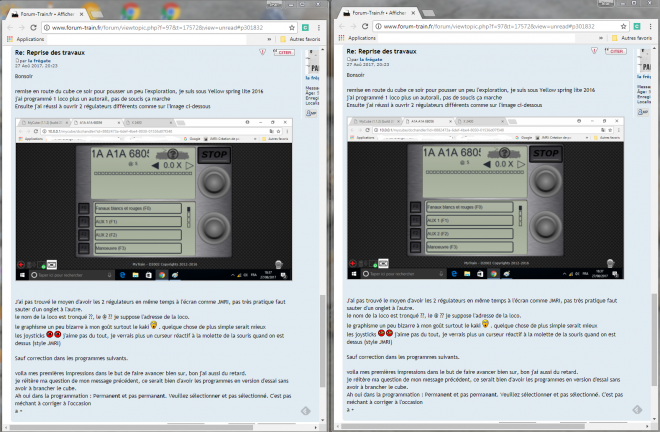View site information icon in left window
This screenshot has width=660, height=432.
click(47, 28)
